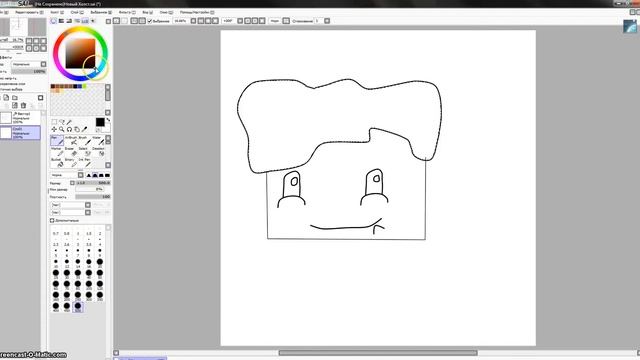Select the Water brush tool
The height and width of the screenshot is (360, 640).
tap(98, 140)
